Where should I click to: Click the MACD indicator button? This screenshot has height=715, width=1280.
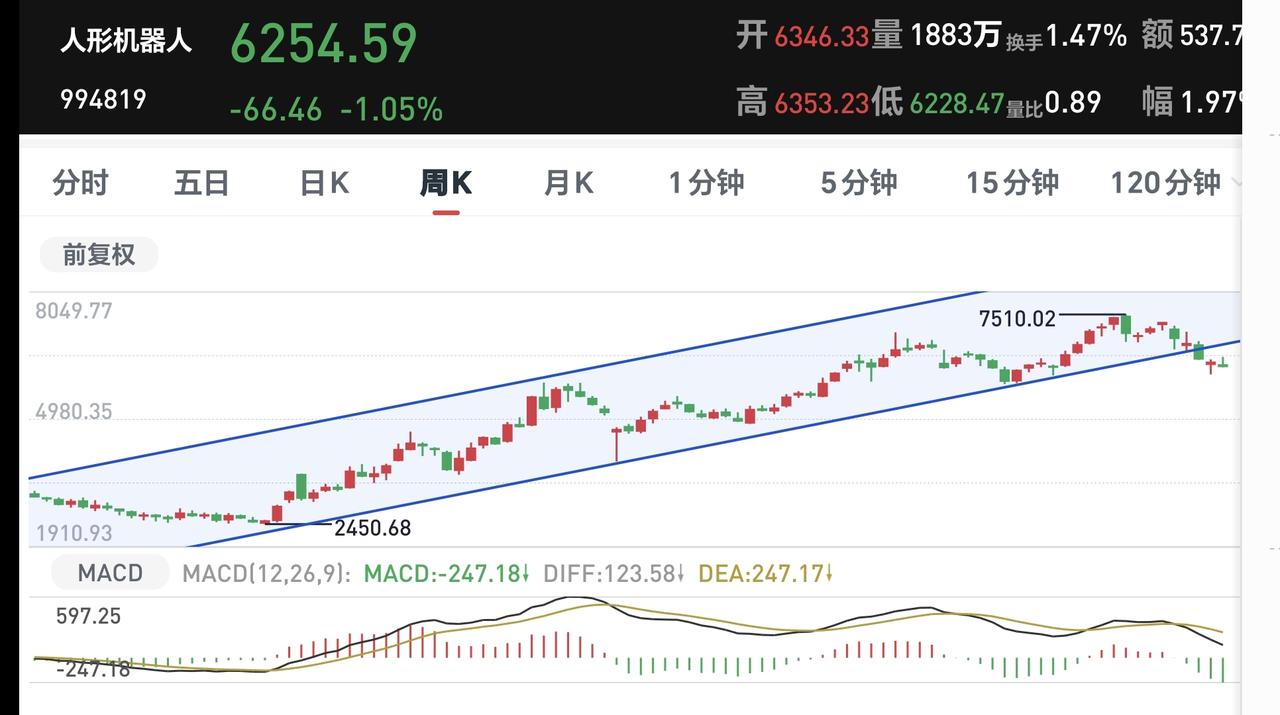click(111, 573)
